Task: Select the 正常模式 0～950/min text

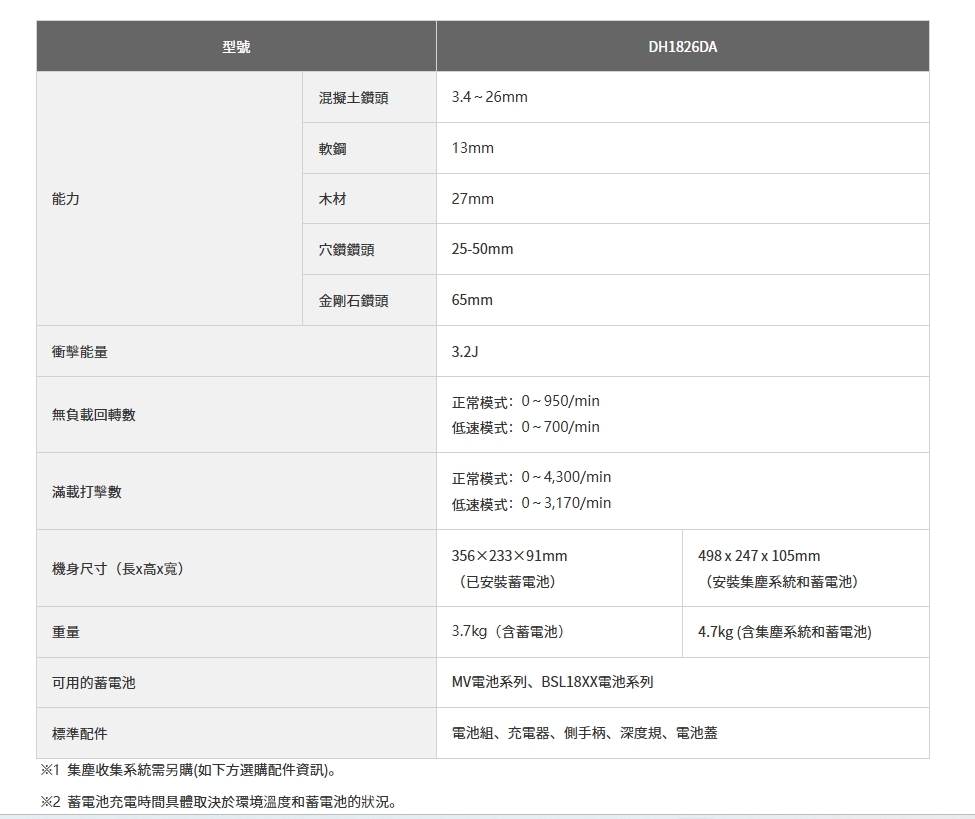Action: coord(526,401)
